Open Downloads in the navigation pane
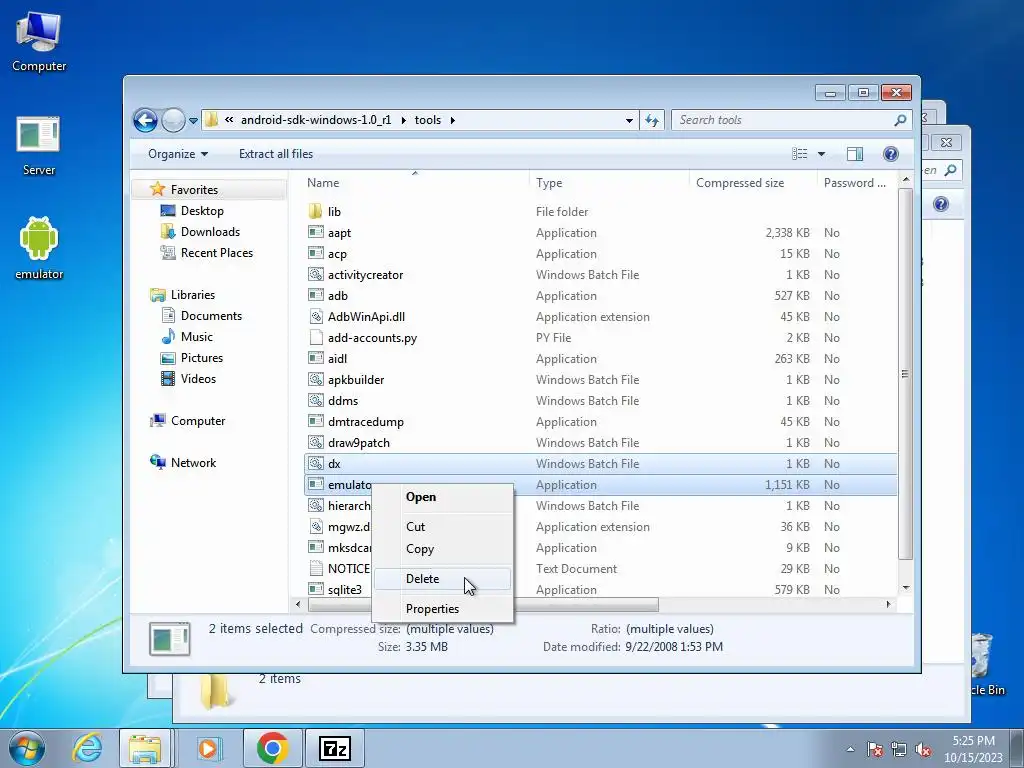This screenshot has width=1024, height=768. (x=210, y=232)
